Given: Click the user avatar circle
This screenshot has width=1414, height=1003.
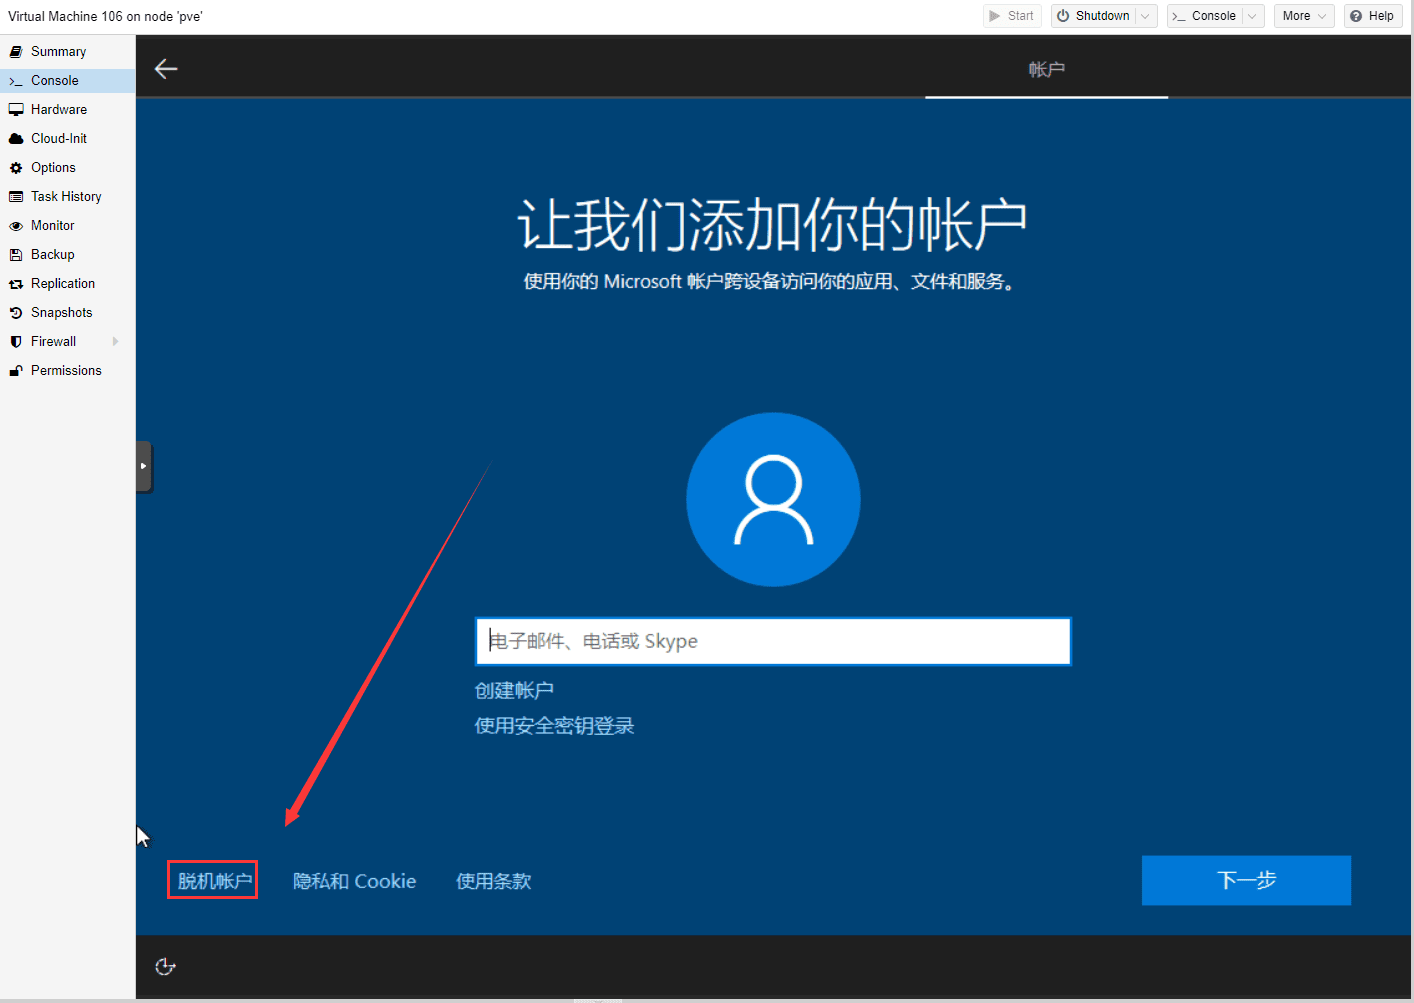Looking at the screenshot, I should (773, 499).
